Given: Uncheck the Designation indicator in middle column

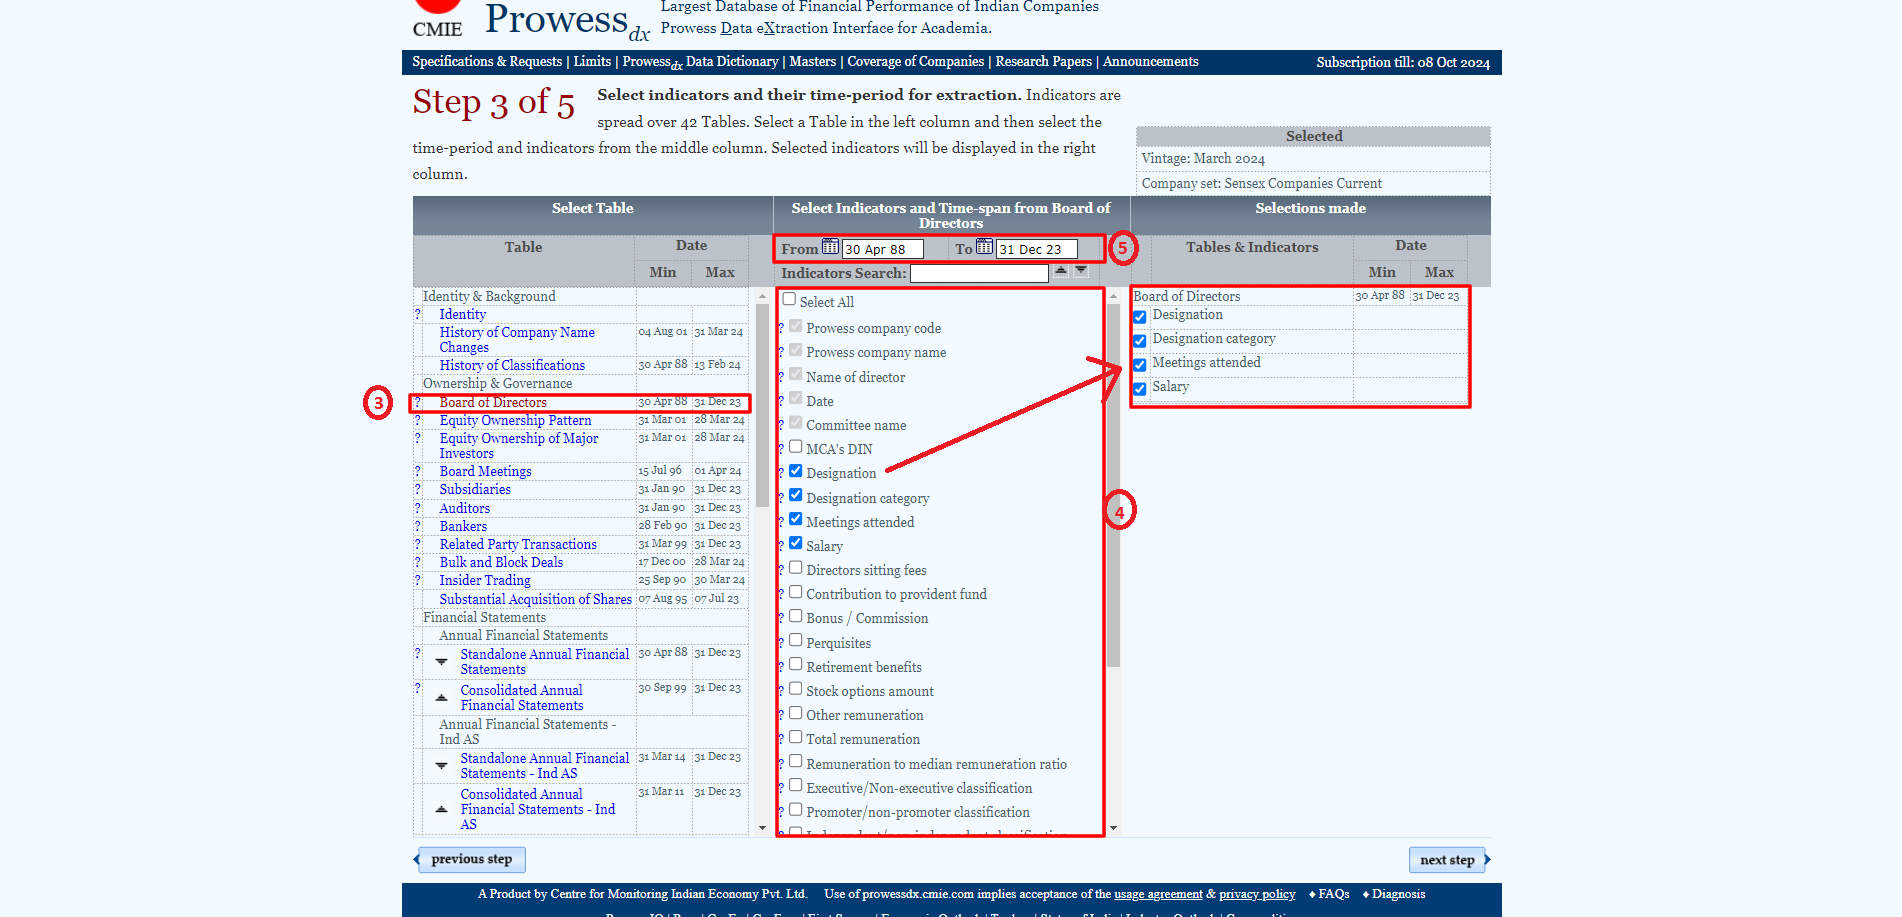Looking at the screenshot, I should click(796, 471).
